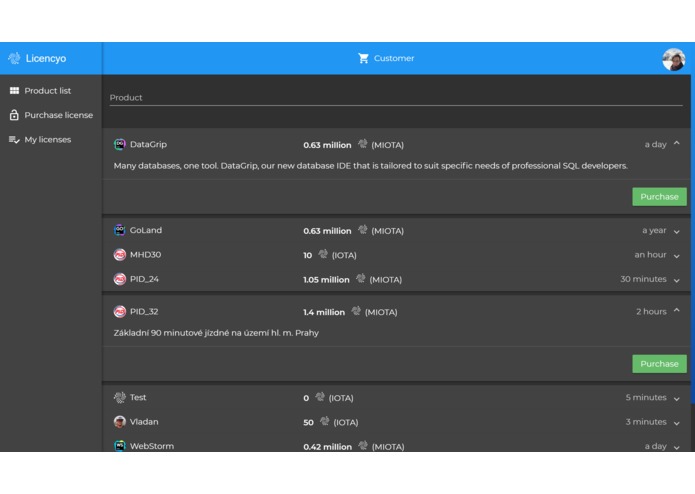Click the WebStorm product icon
This screenshot has height=494, width=695.
(x=120, y=446)
